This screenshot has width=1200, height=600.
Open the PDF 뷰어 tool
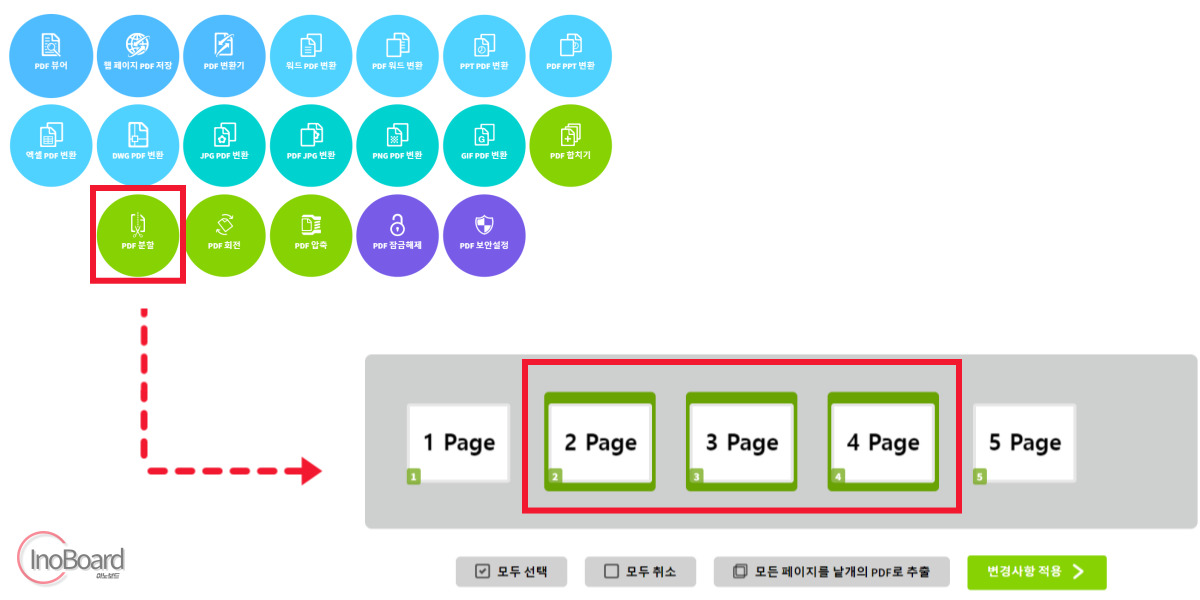[51, 56]
